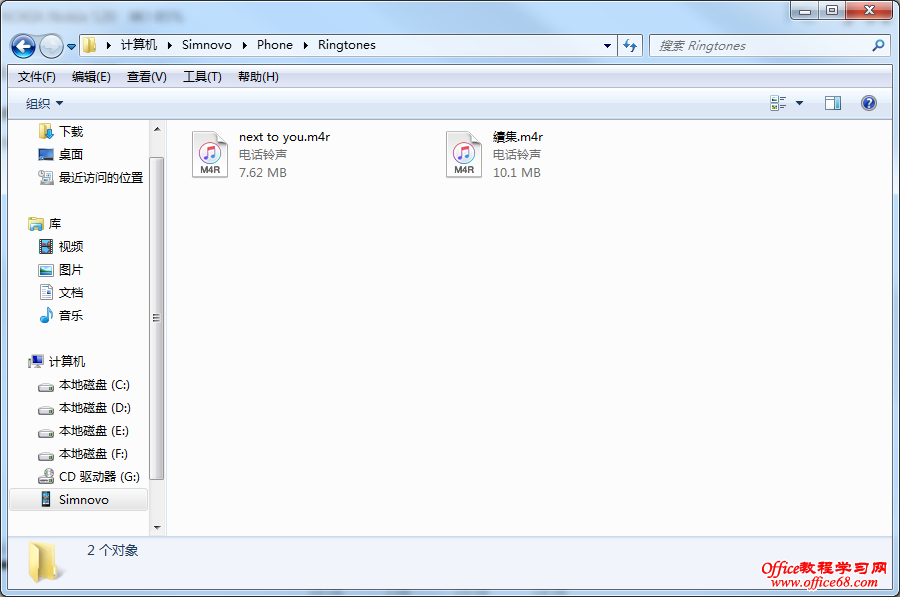Select the 續集.m4r file icon
Image resolution: width=900 pixels, height=597 pixels.
(x=464, y=154)
